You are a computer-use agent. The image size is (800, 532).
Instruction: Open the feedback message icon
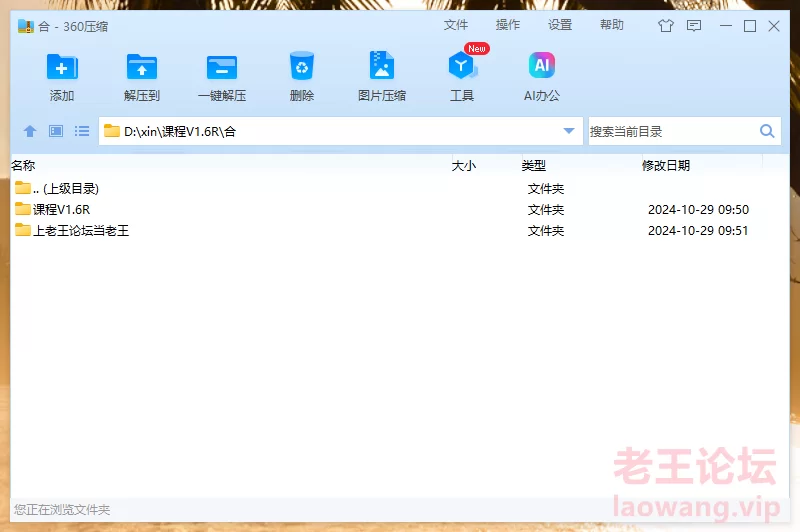[x=694, y=26]
